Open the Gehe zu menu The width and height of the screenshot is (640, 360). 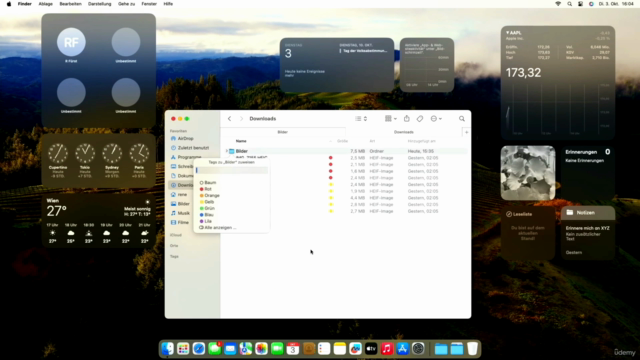coord(127,4)
